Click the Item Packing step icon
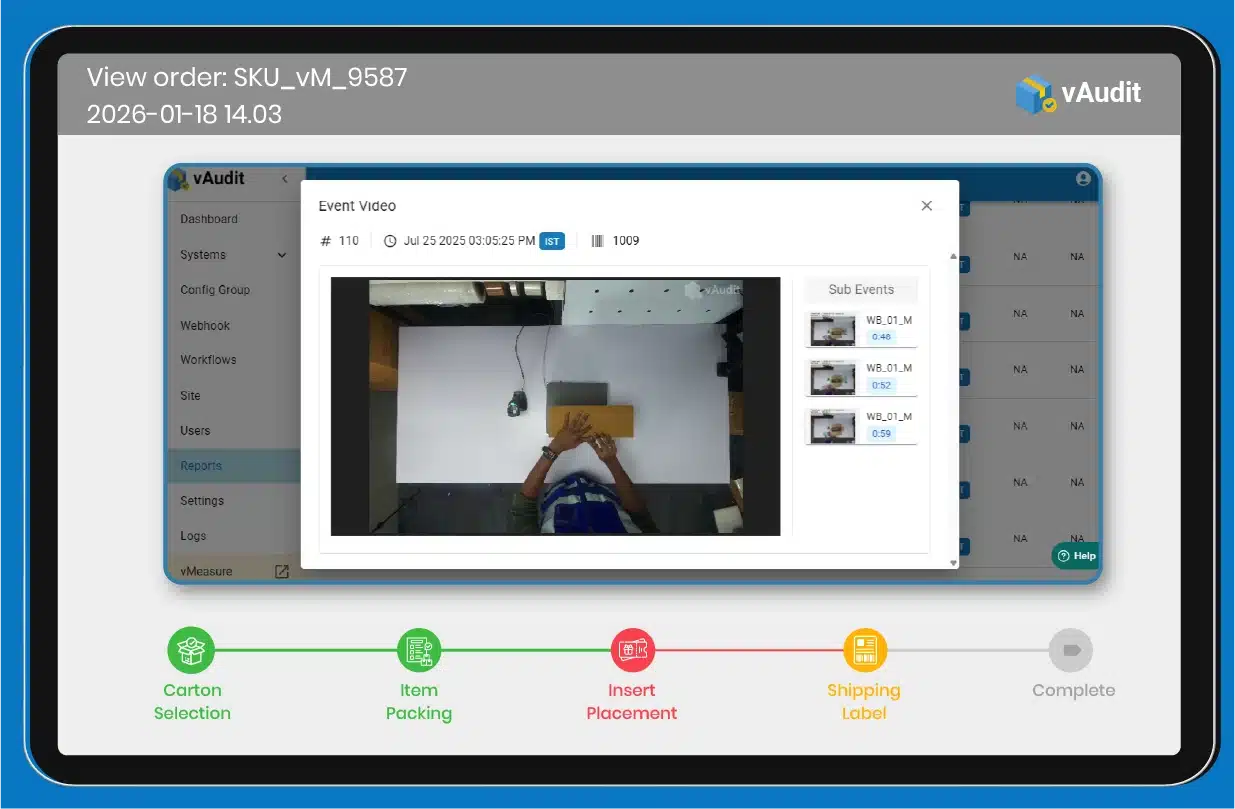1235x809 pixels. (x=419, y=650)
